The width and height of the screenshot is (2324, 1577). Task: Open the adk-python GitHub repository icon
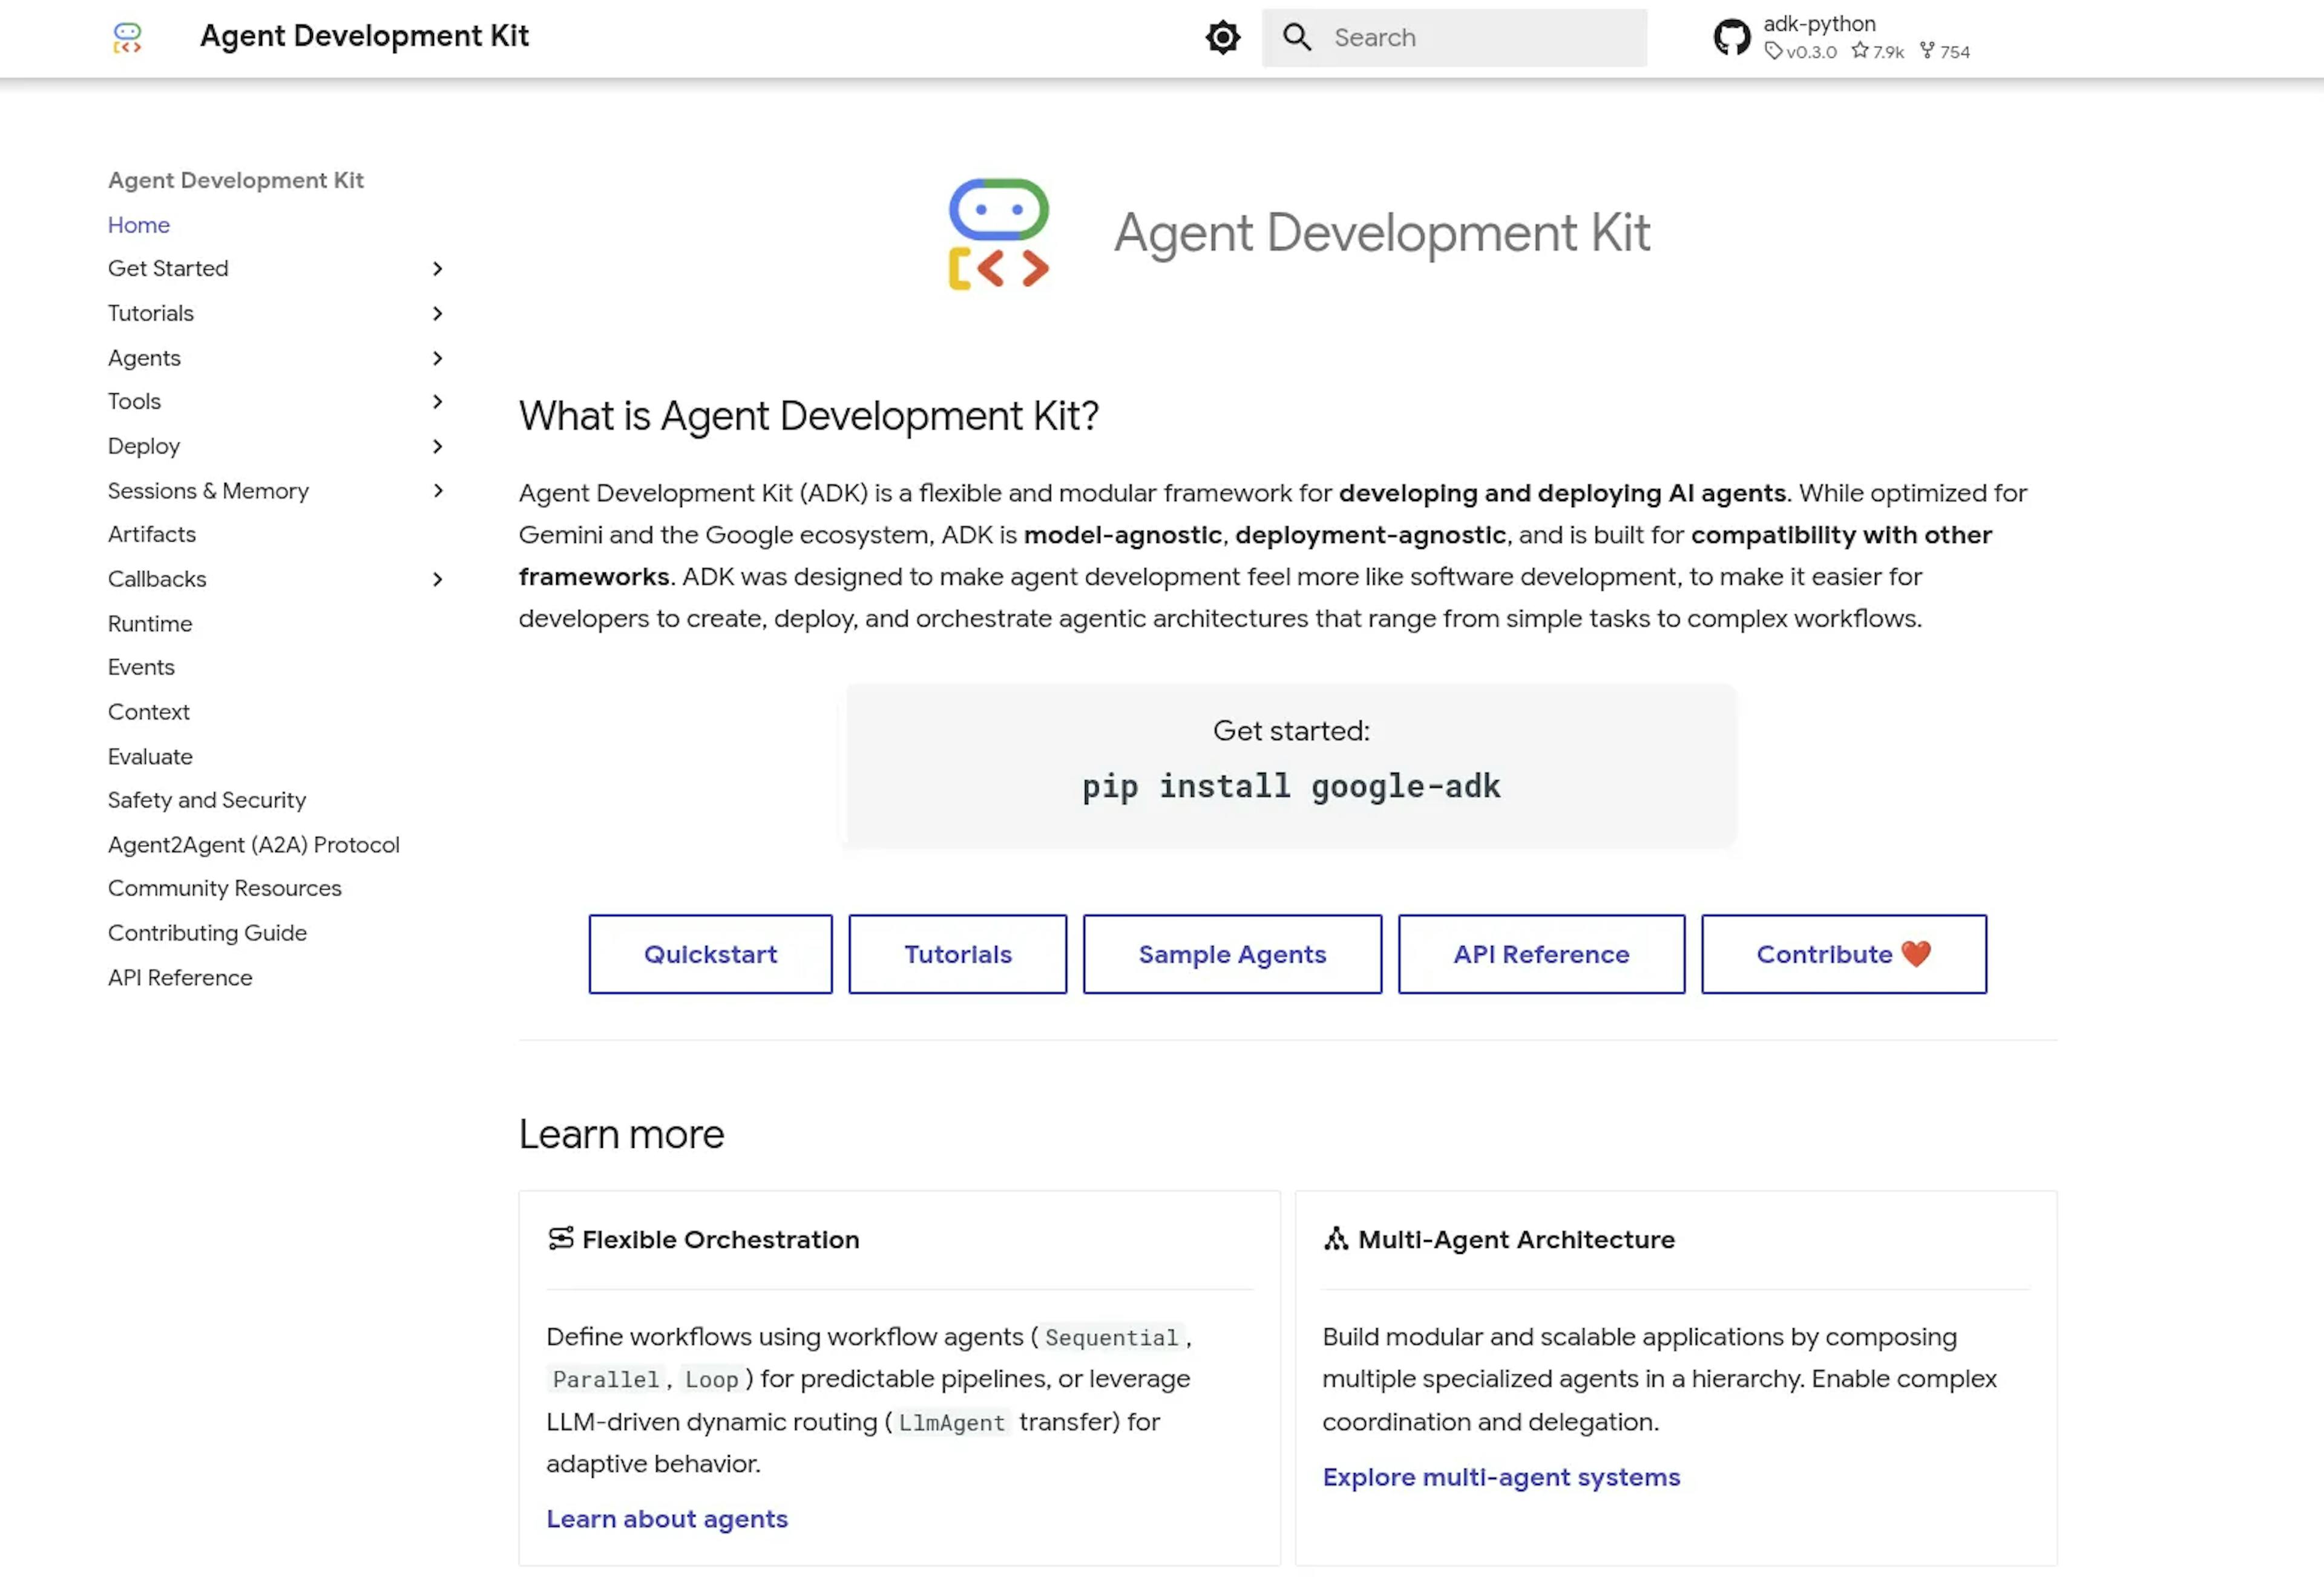[1732, 38]
